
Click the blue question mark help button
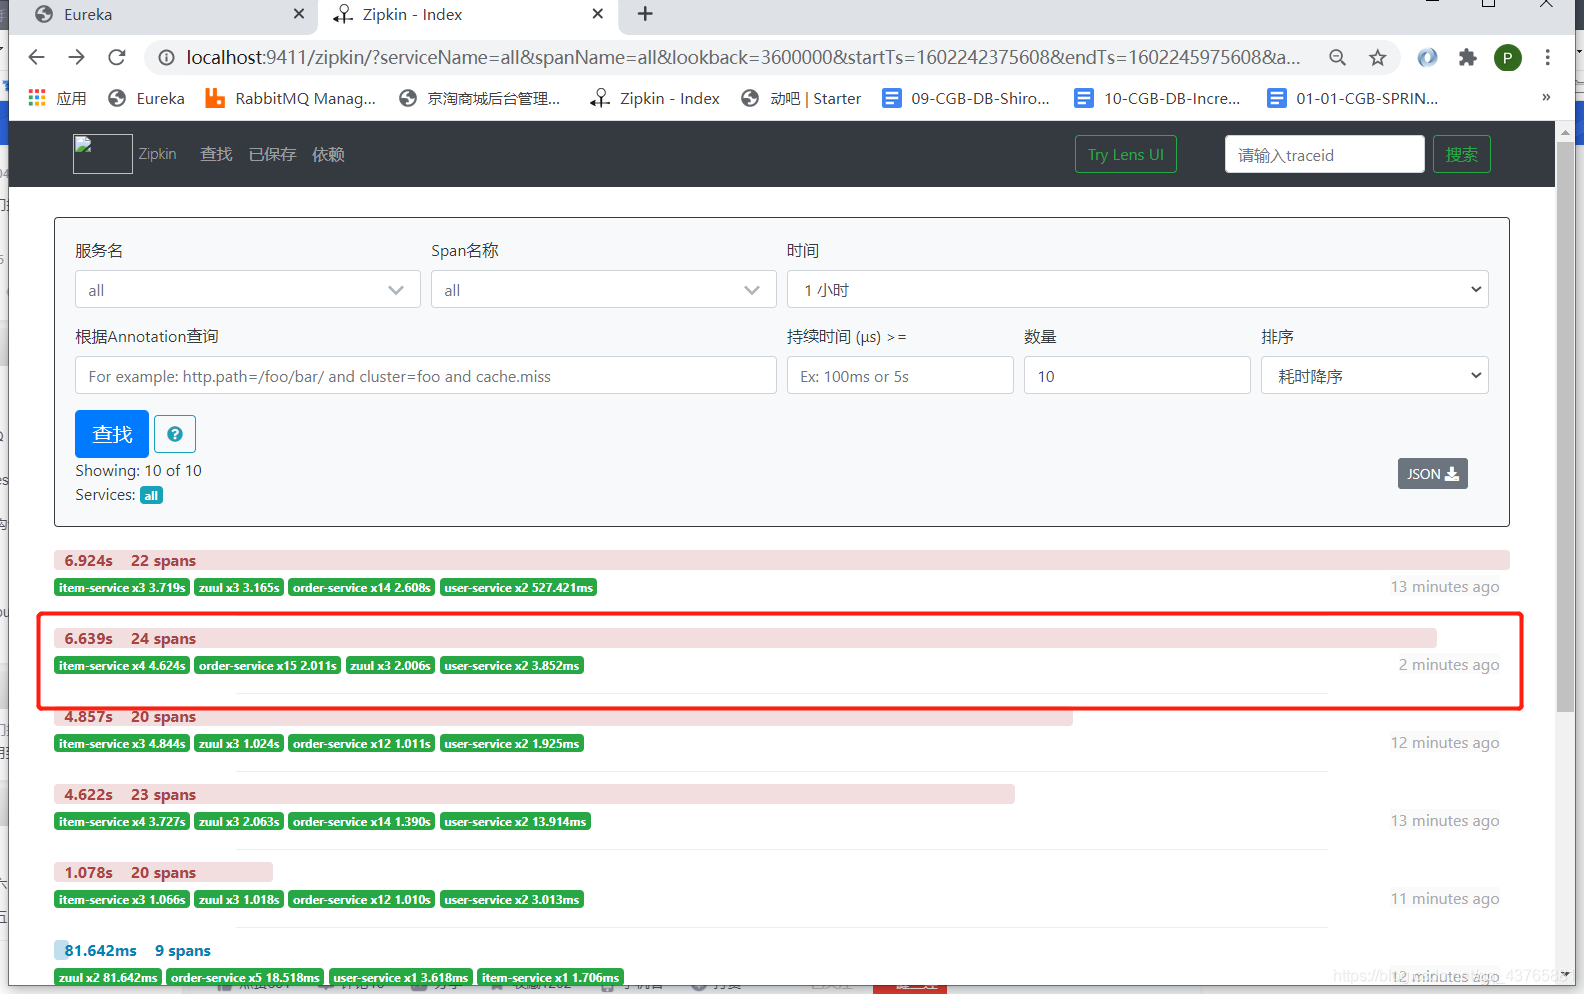175,434
